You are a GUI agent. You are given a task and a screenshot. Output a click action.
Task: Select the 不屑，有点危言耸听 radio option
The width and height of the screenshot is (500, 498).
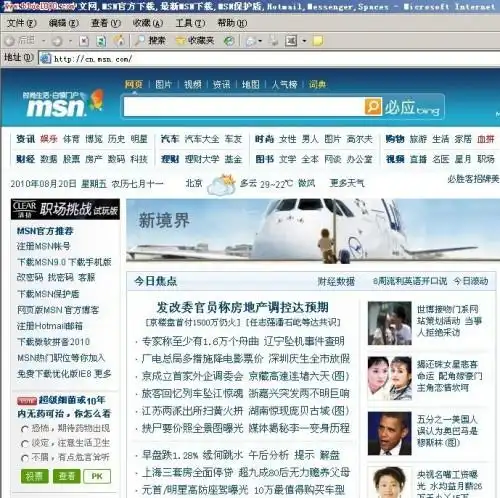25,458
